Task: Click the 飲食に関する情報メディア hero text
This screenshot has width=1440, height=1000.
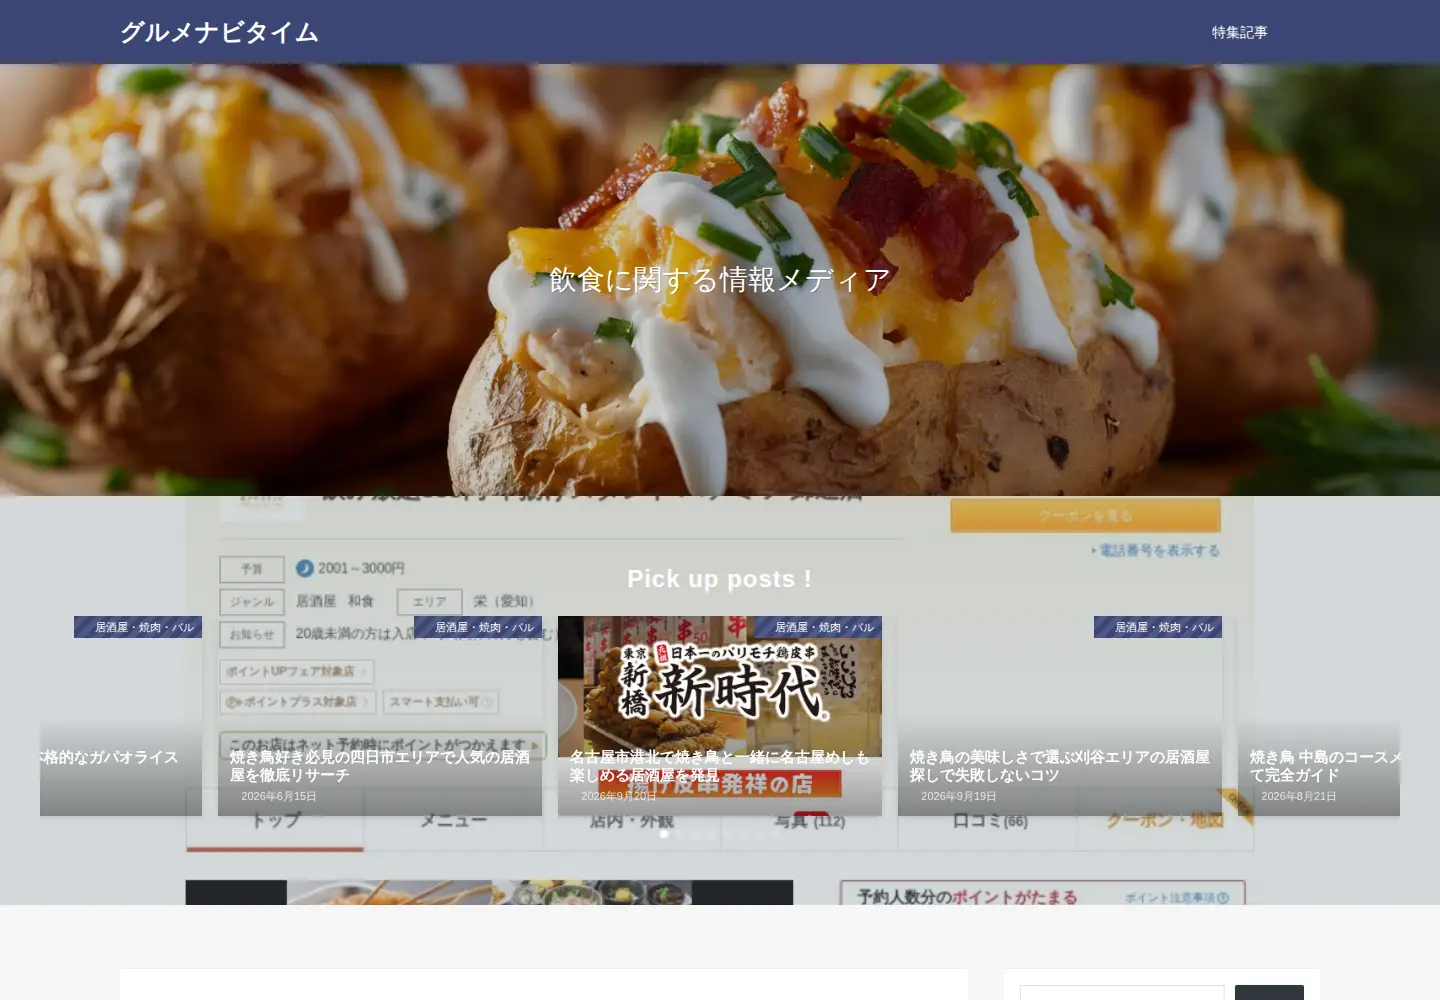Action: click(720, 280)
